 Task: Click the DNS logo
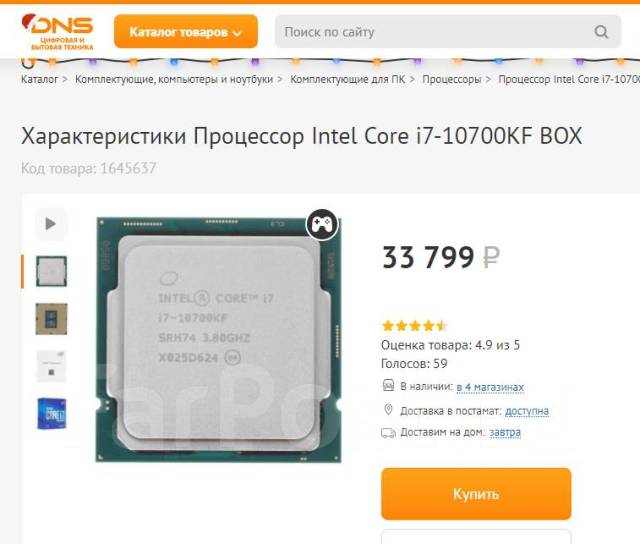click(x=57, y=31)
